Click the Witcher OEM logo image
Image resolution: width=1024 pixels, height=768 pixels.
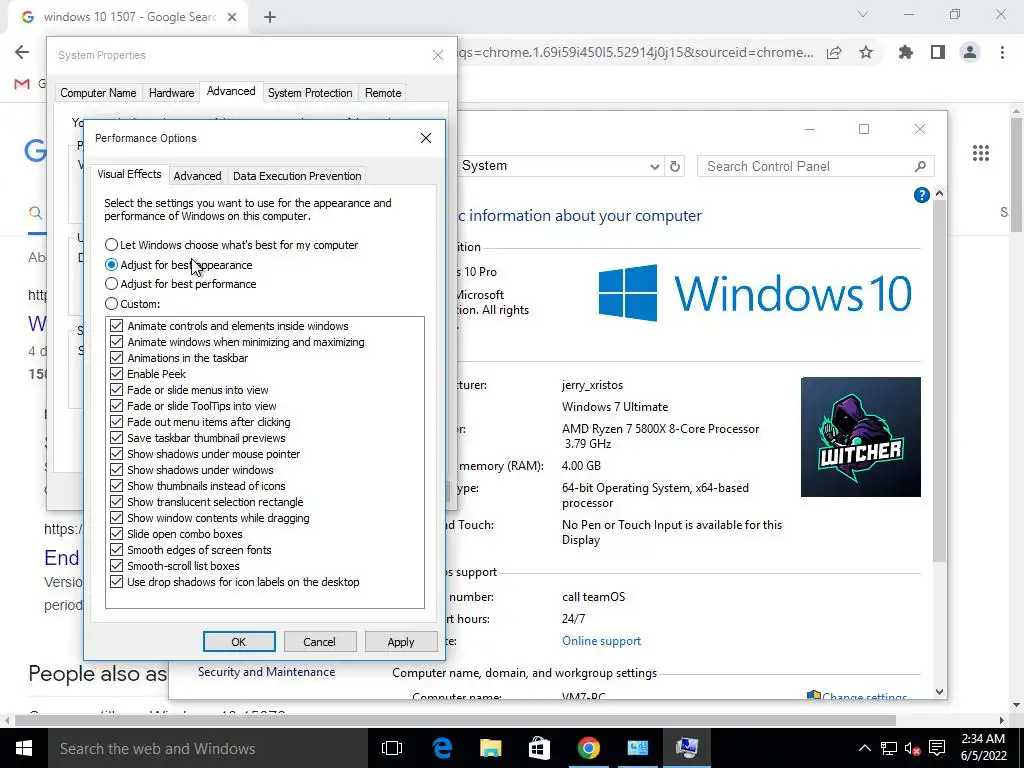[x=861, y=437]
